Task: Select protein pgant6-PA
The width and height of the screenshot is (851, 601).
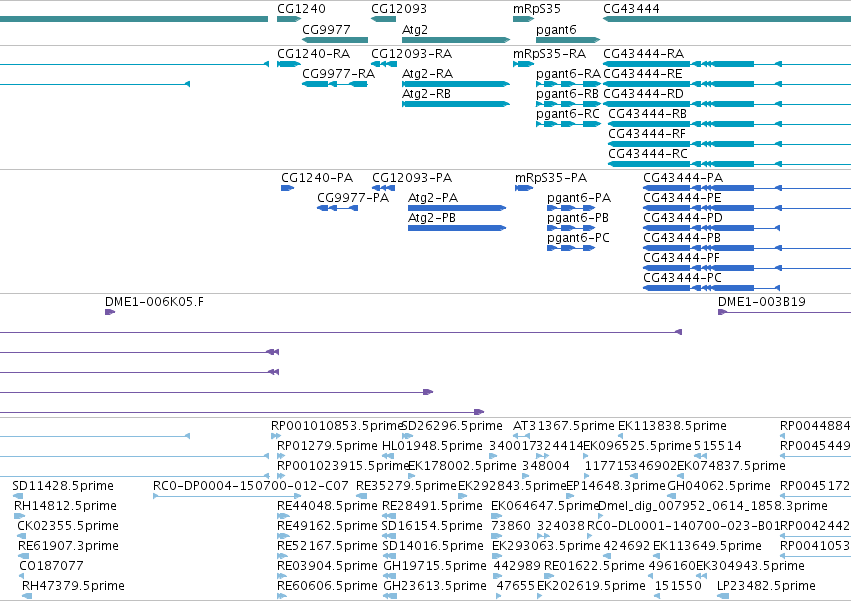Action: pyautogui.click(x=579, y=198)
